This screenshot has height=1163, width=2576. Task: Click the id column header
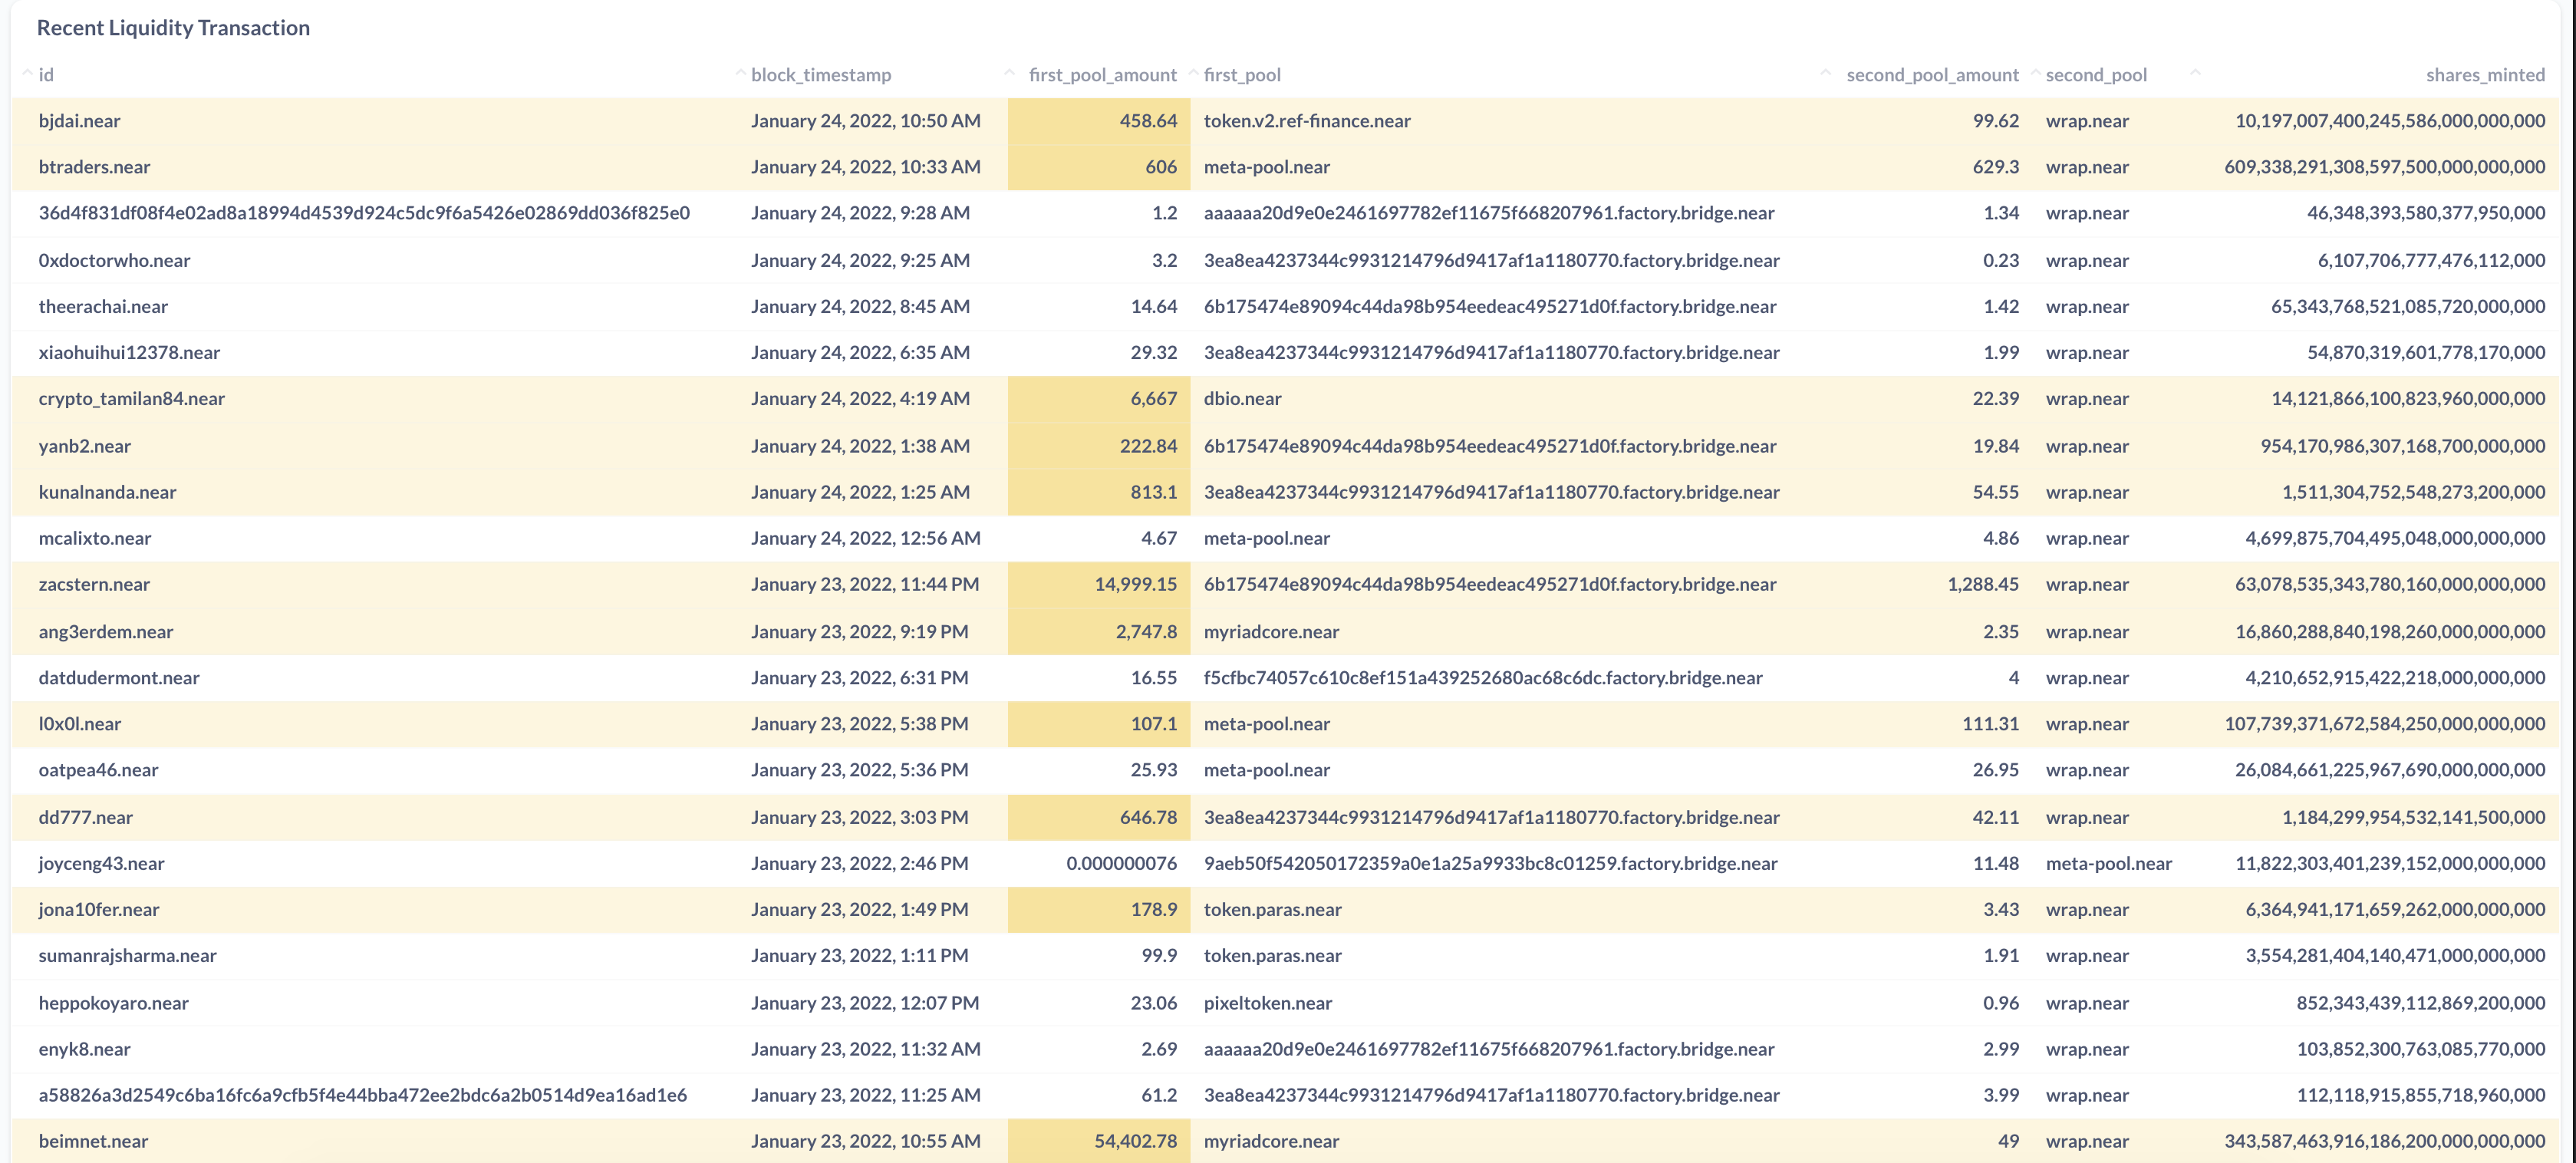pyautogui.click(x=46, y=75)
